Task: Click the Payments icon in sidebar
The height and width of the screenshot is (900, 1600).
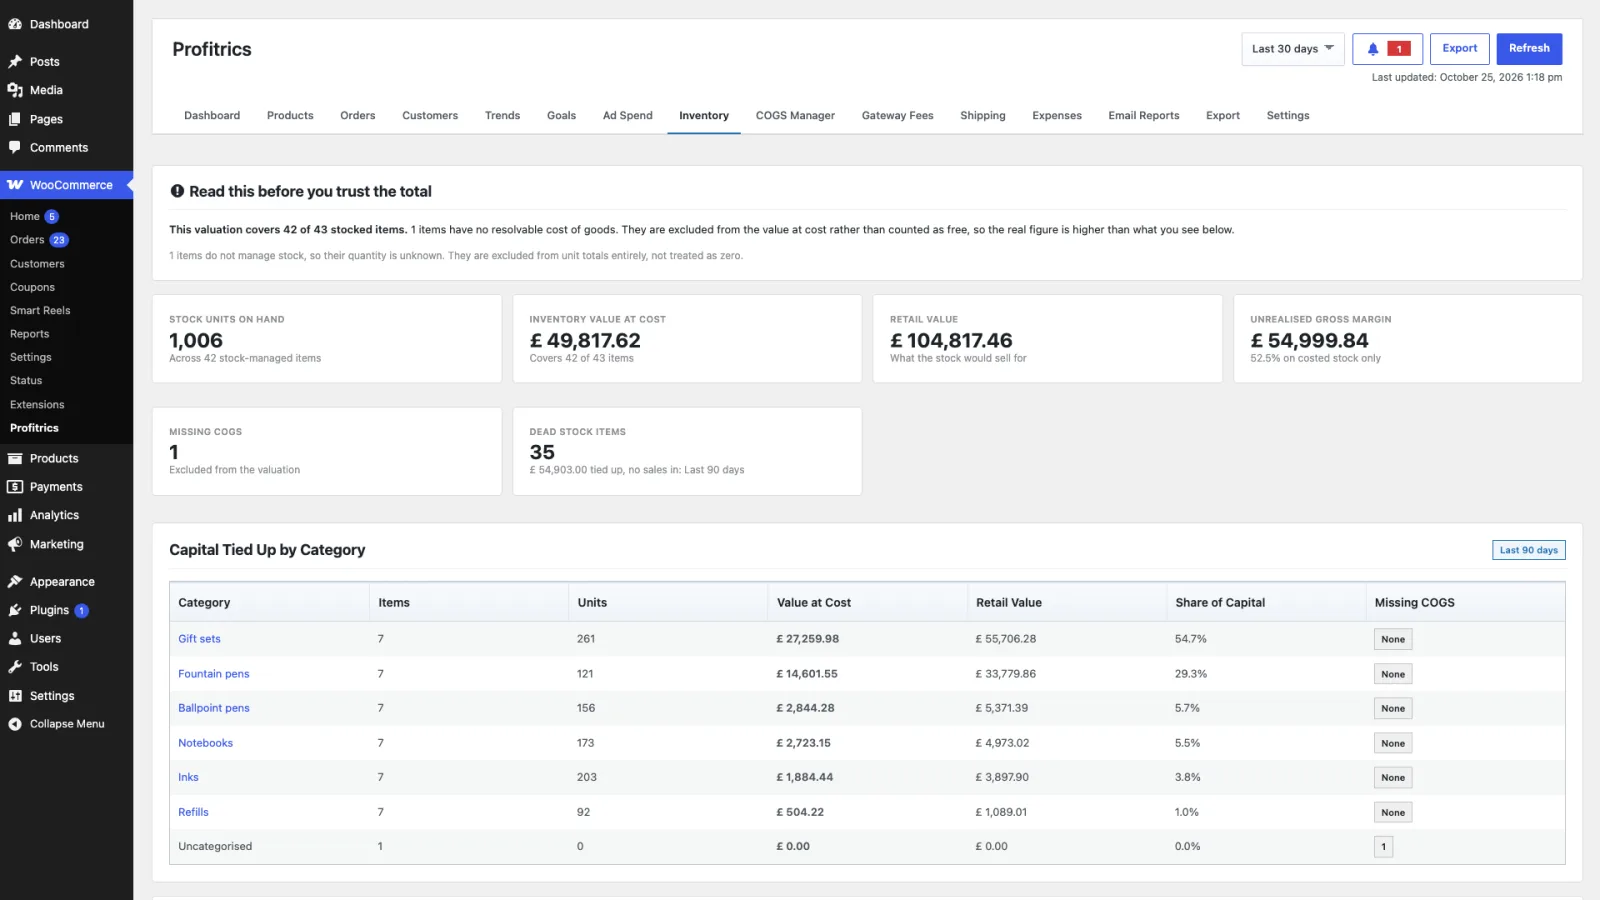Action: [15, 487]
